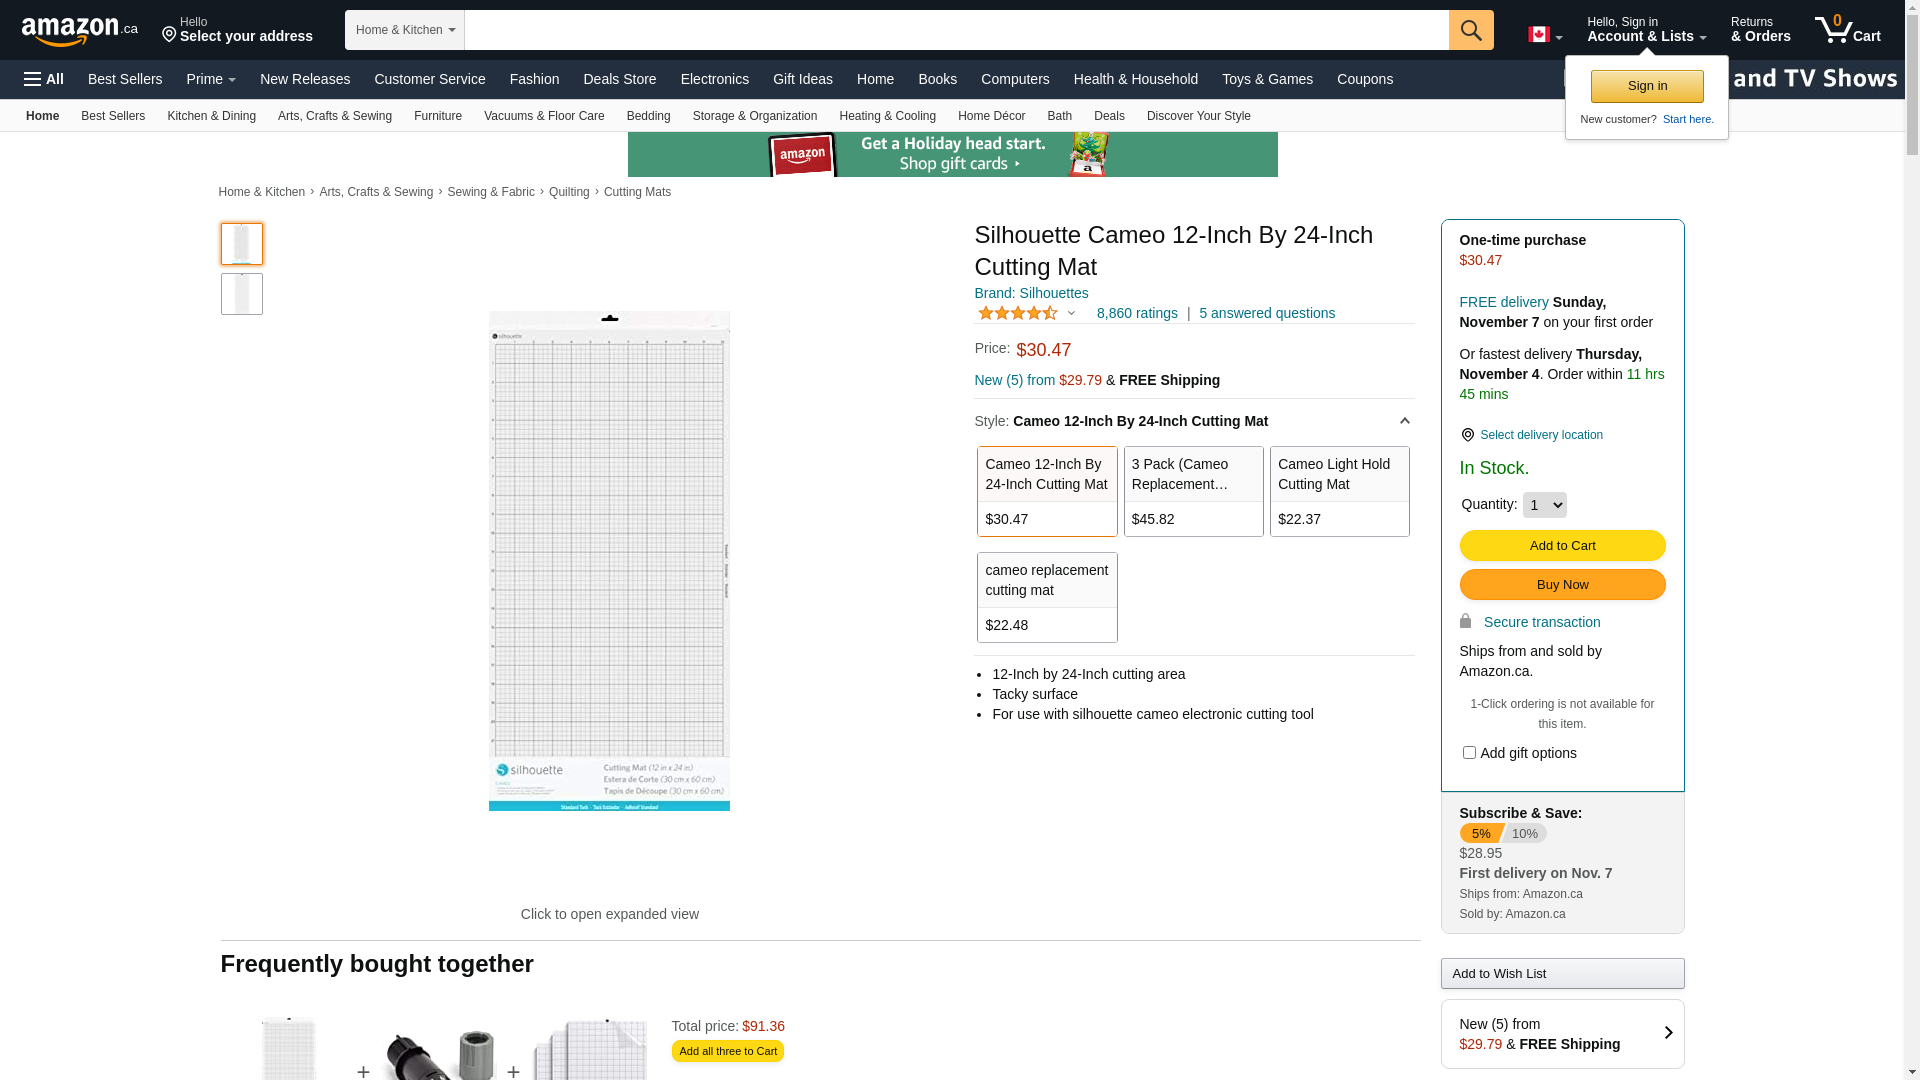Viewport: 1920px width, 1080px height.
Task: Select the second product thumbnail image
Action: [242, 294]
